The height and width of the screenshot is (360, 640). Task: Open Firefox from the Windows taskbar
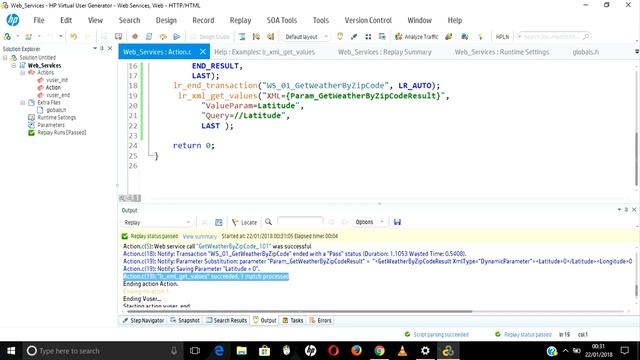(356, 351)
